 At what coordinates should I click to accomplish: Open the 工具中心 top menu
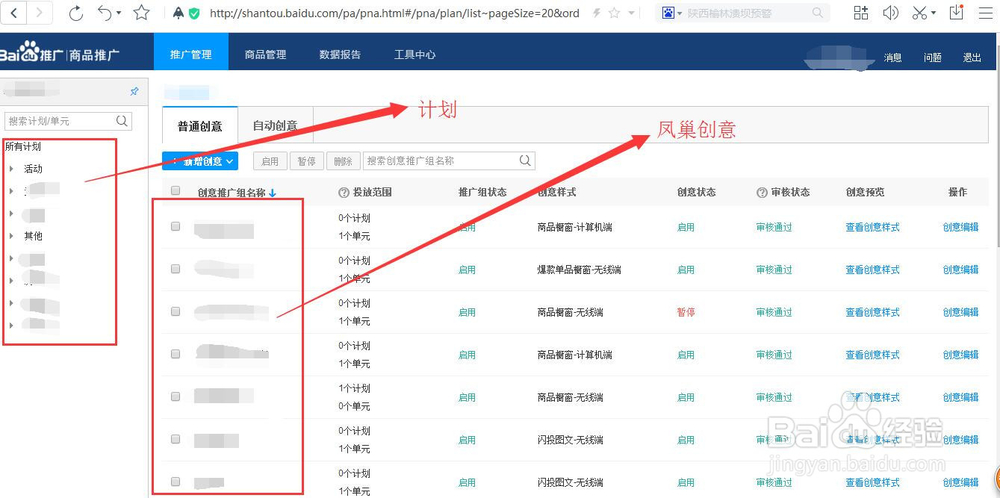click(415, 55)
